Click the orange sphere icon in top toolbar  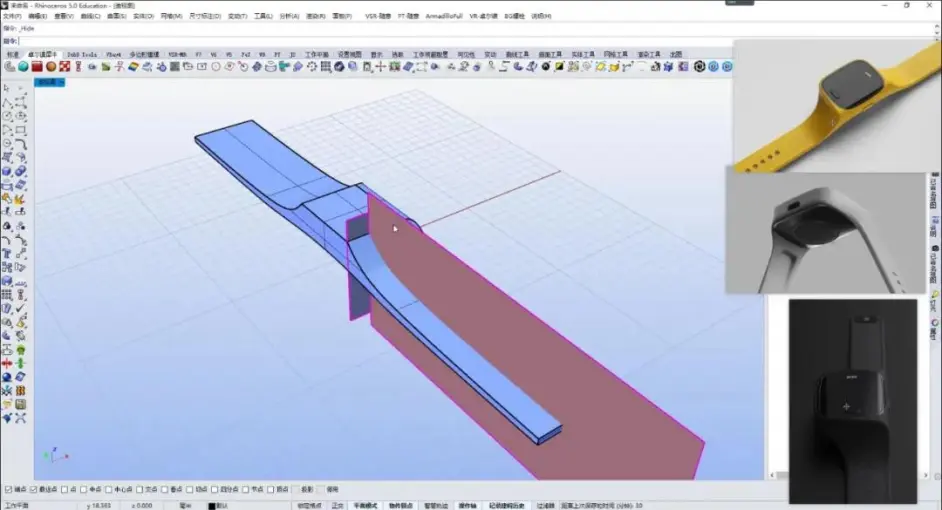pos(51,67)
